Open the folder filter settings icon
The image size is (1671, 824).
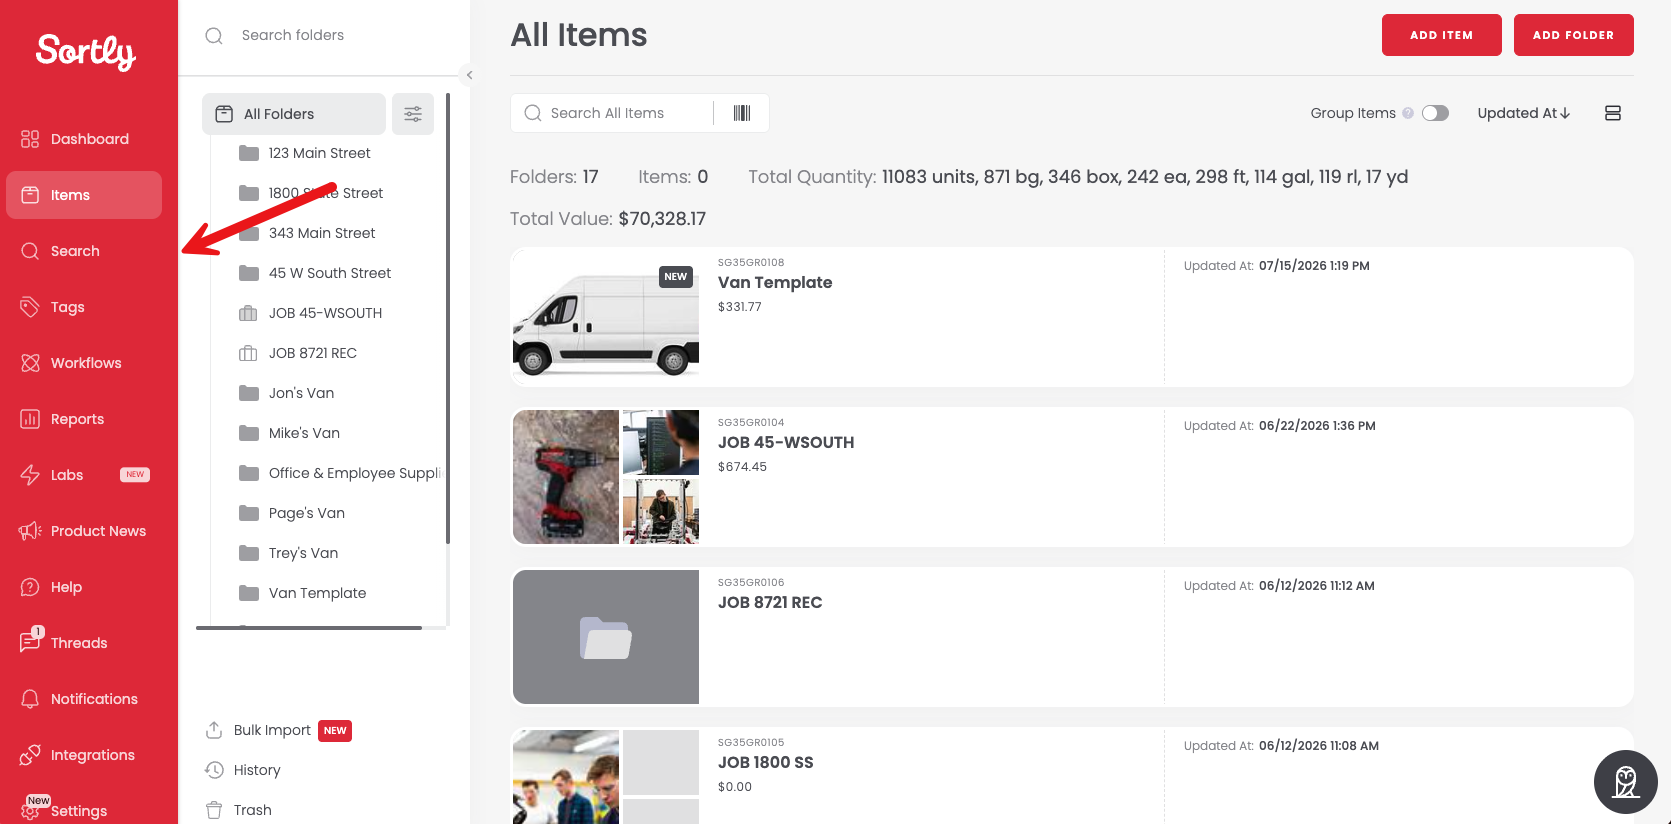coord(413,114)
